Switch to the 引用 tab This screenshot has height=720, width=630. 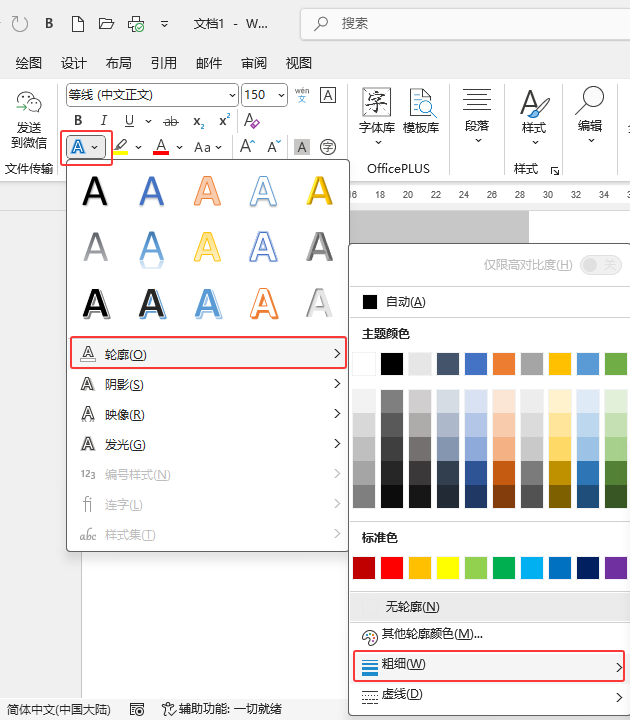[163, 63]
